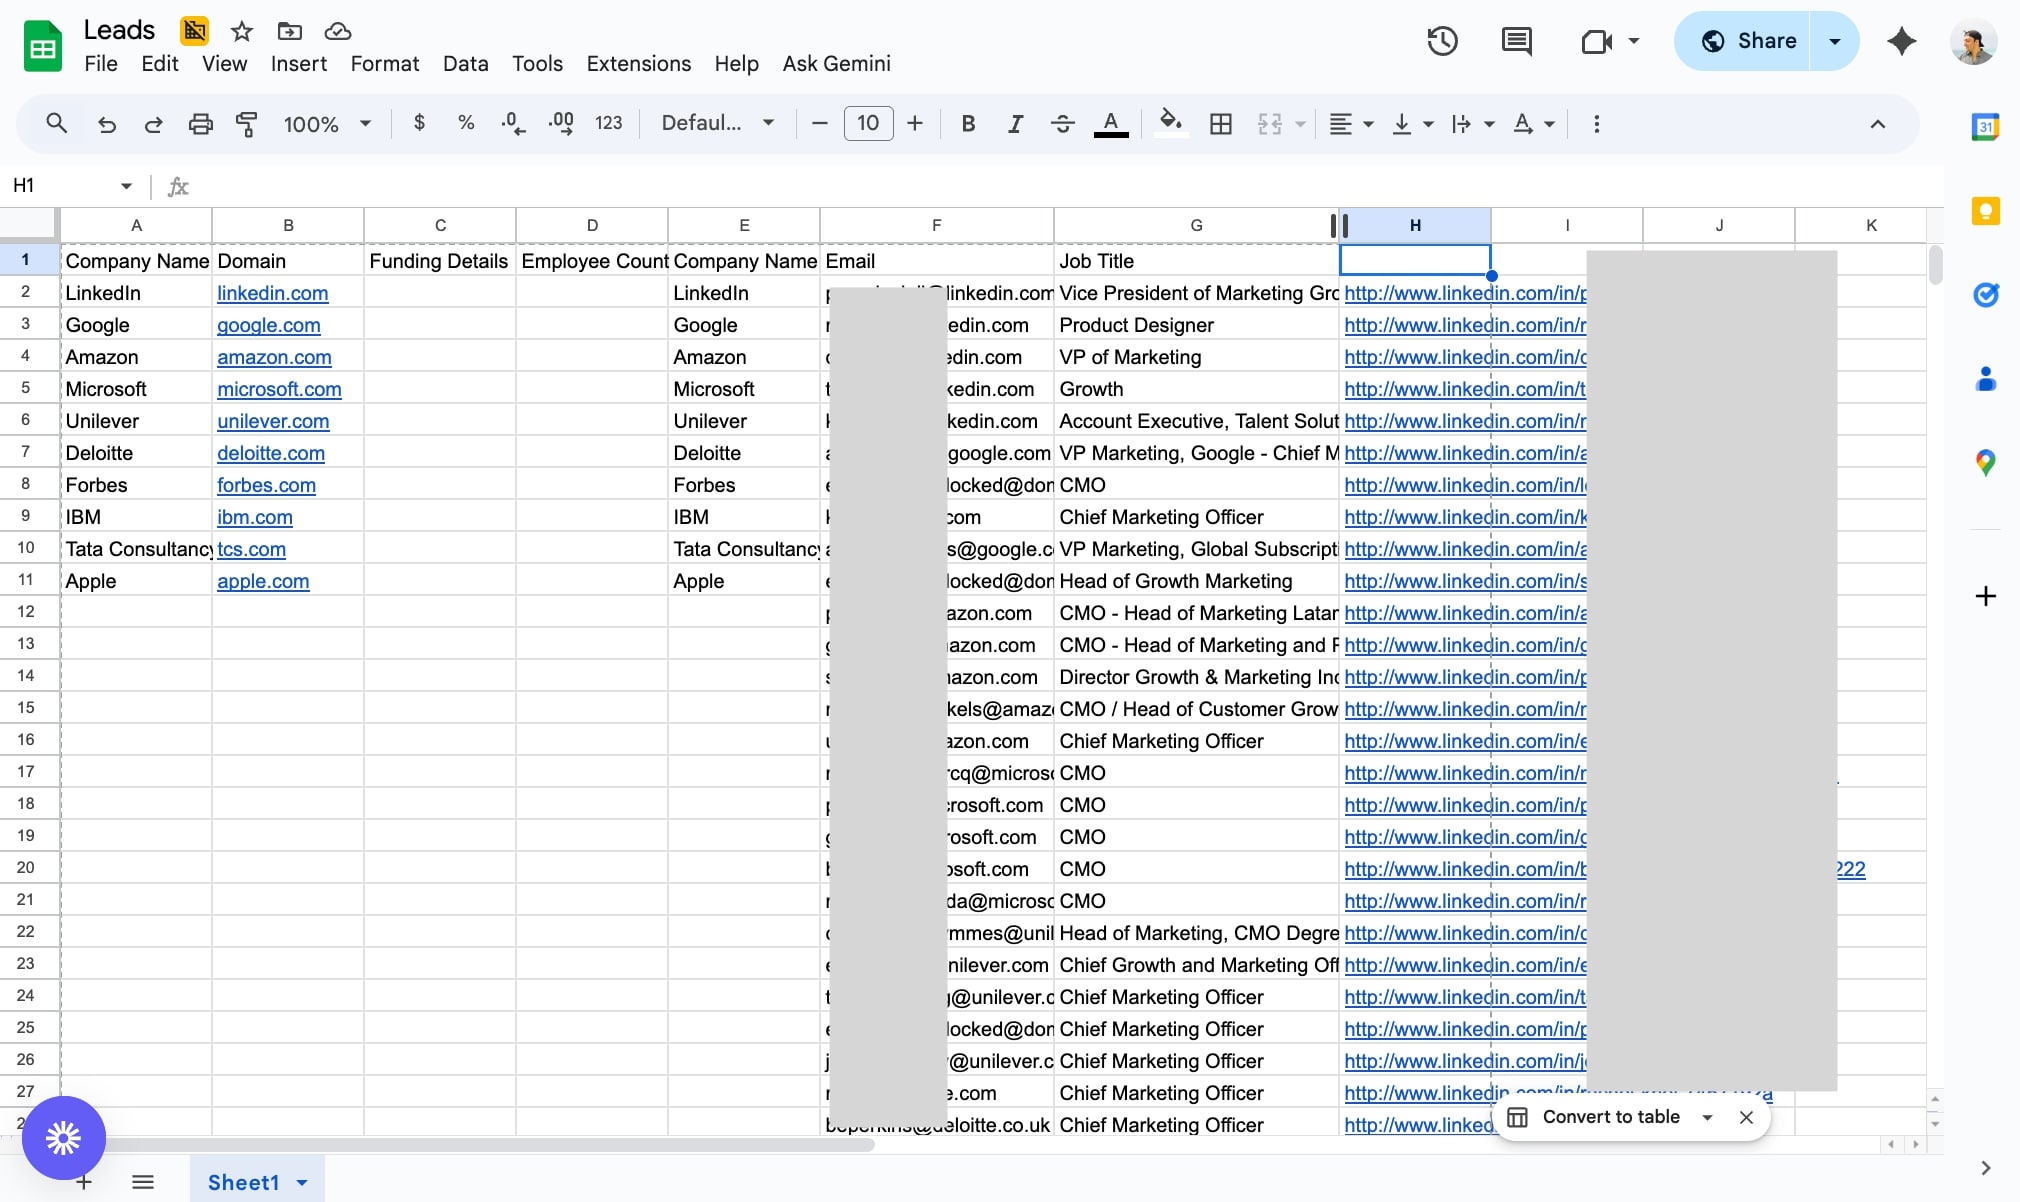Open Google Calendar side panel
2020x1202 pixels.
(x=1985, y=127)
